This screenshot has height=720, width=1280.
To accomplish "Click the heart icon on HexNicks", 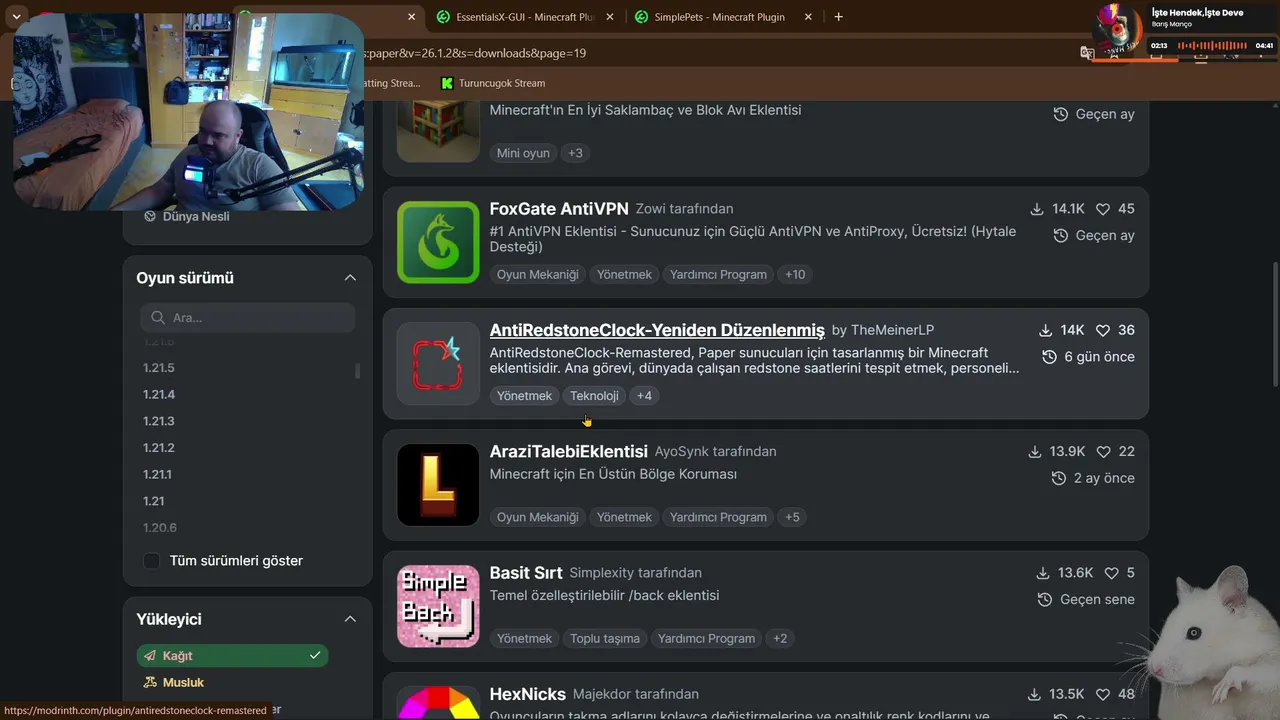I will click(1103, 694).
